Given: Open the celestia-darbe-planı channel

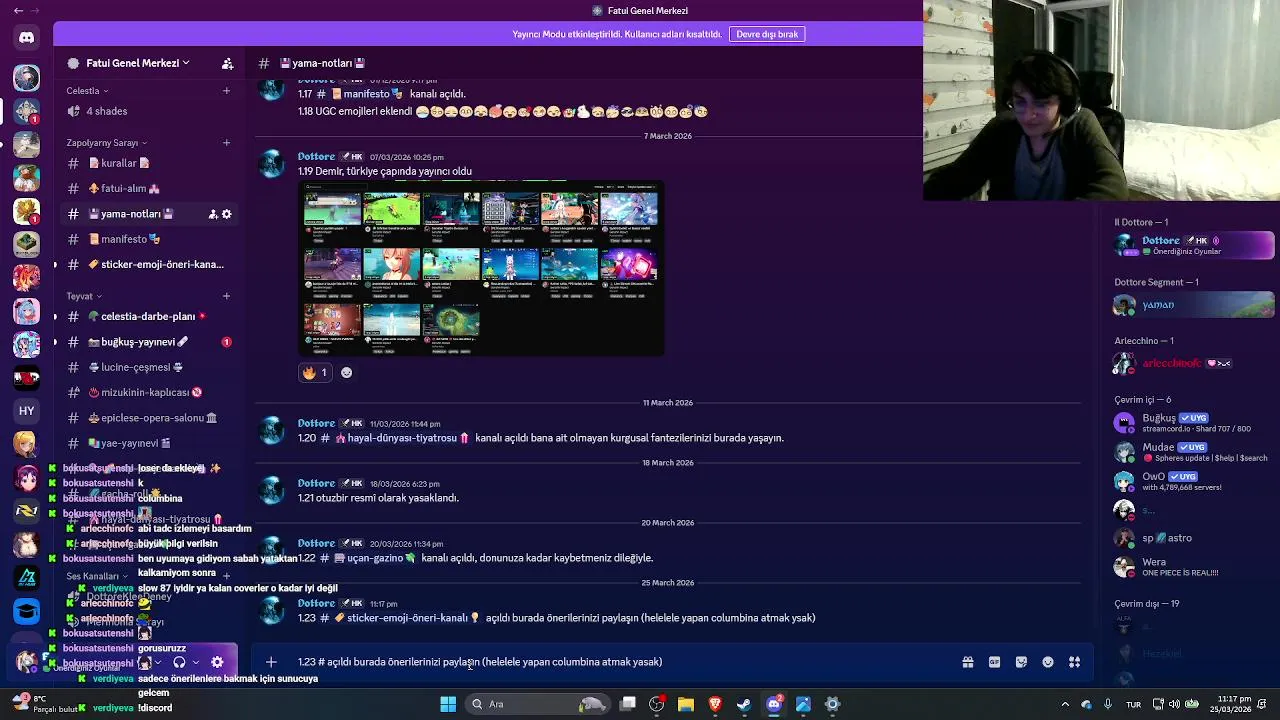Looking at the screenshot, I should 147,316.
